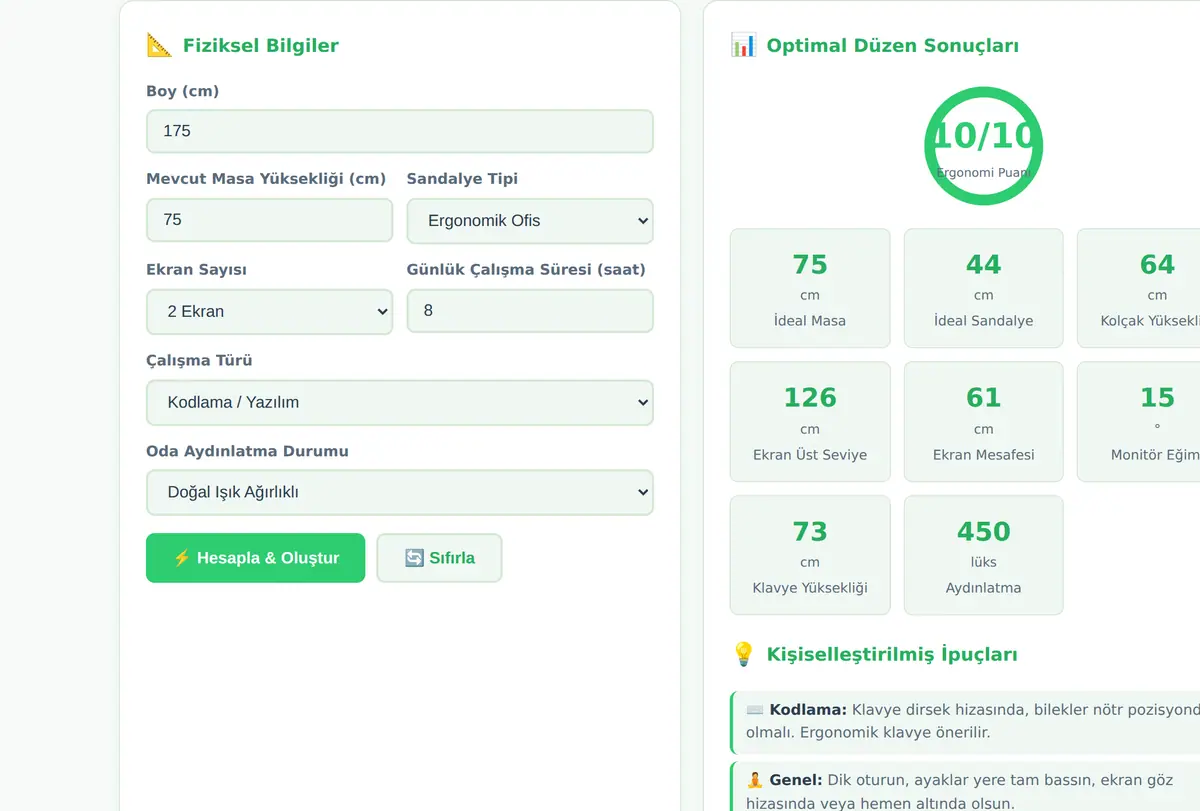This screenshot has width=1200, height=811.
Task: Select the Klavye Yüksekliği 73 cm card
Action: [810, 555]
